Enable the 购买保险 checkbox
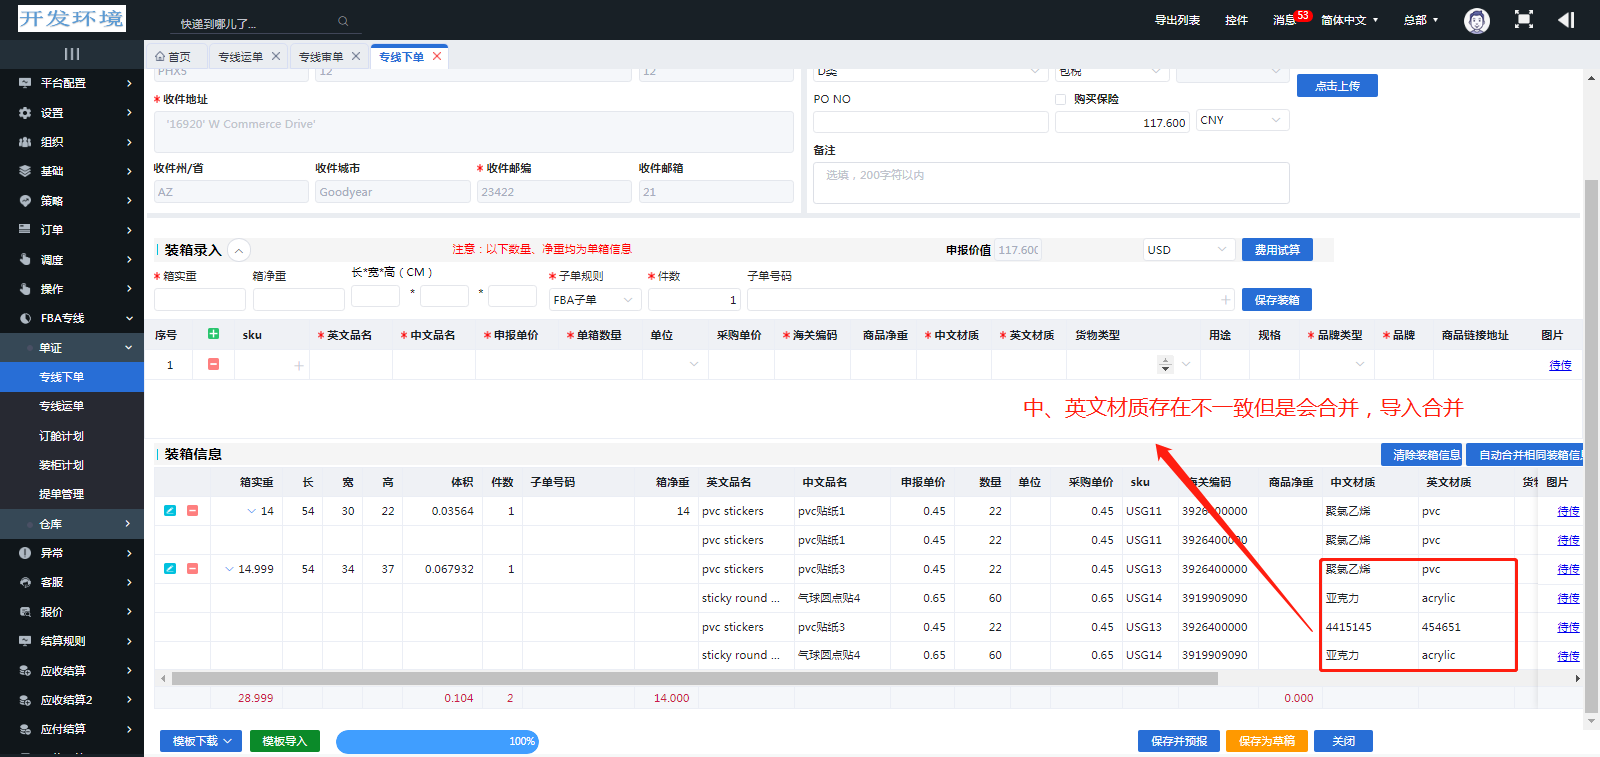This screenshot has width=1600, height=757. click(1061, 99)
